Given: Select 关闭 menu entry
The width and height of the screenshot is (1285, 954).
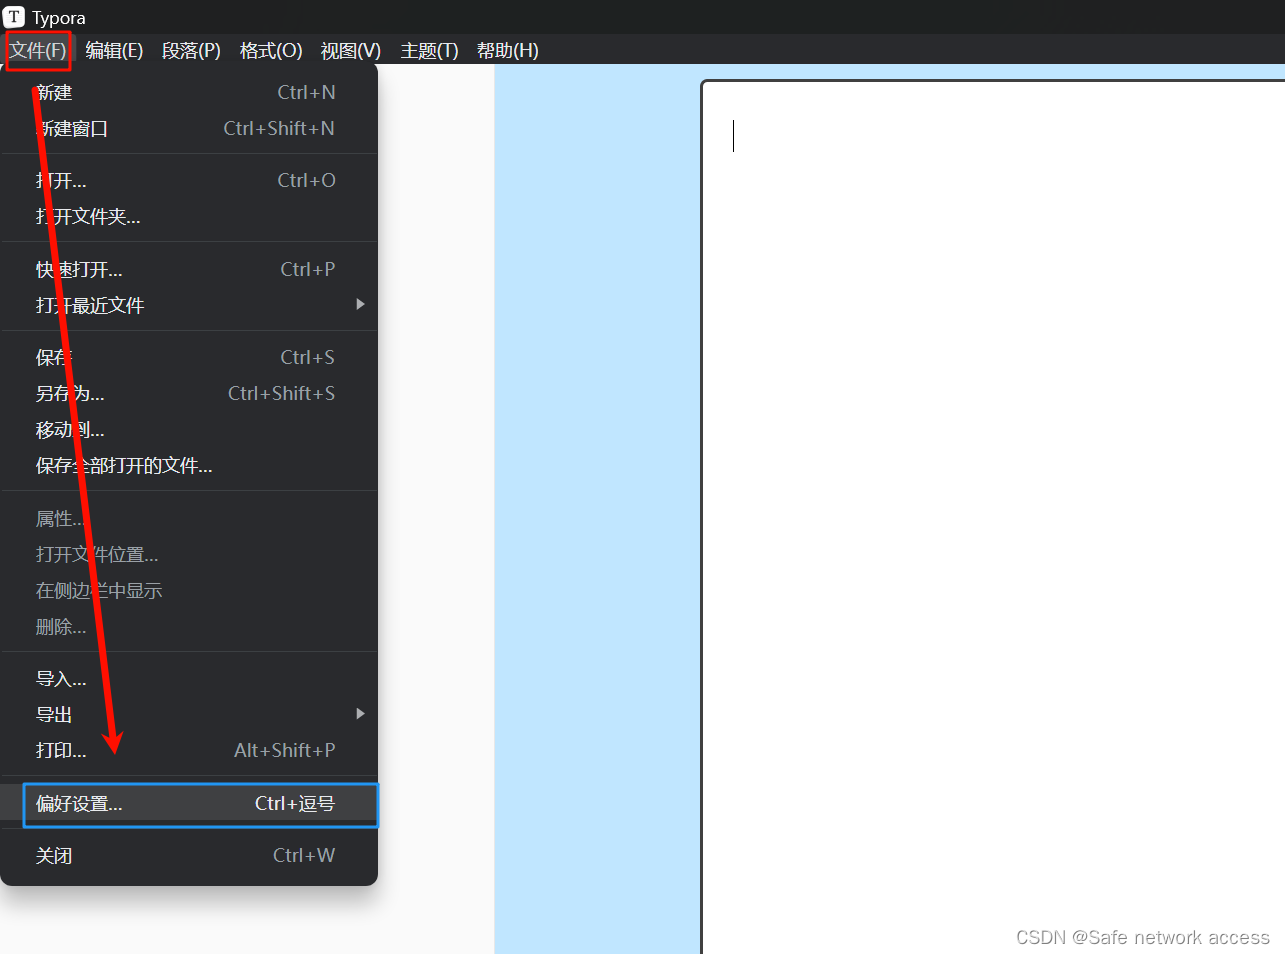Looking at the screenshot, I should click(189, 856).
